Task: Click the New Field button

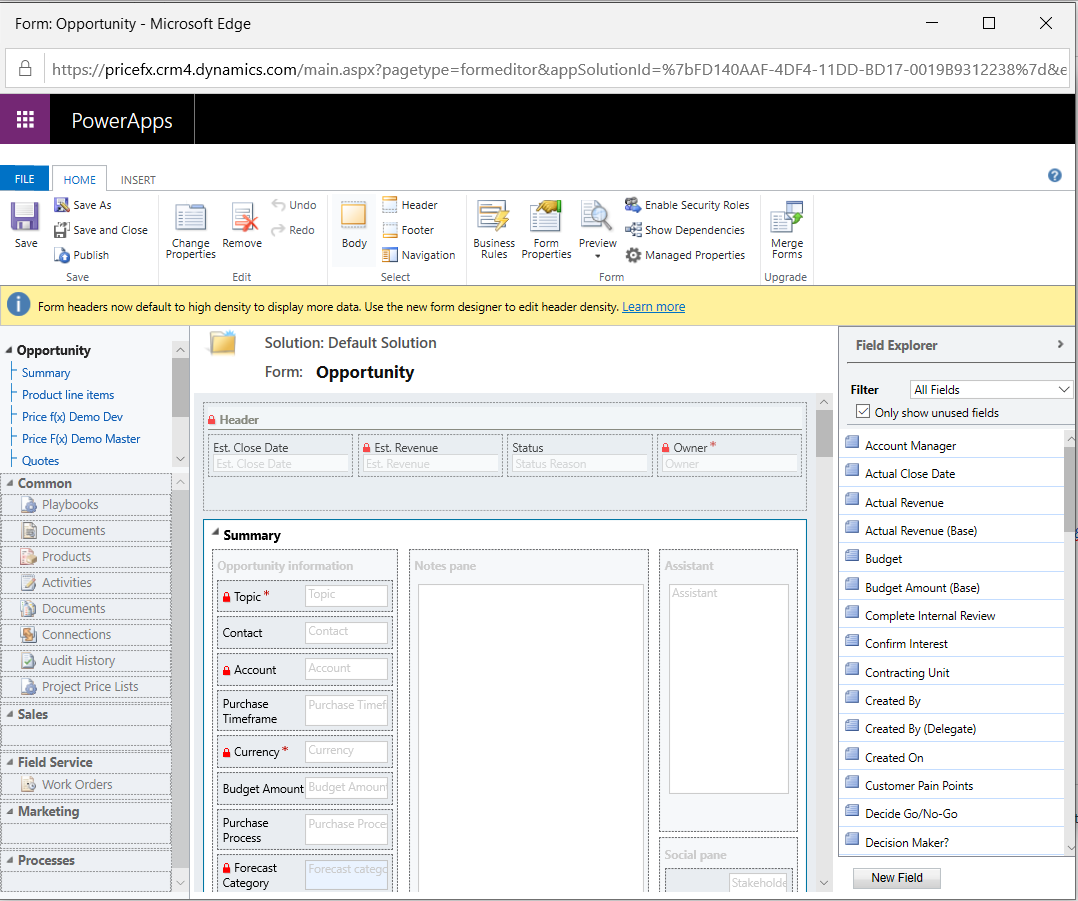Action: (896, 878)
